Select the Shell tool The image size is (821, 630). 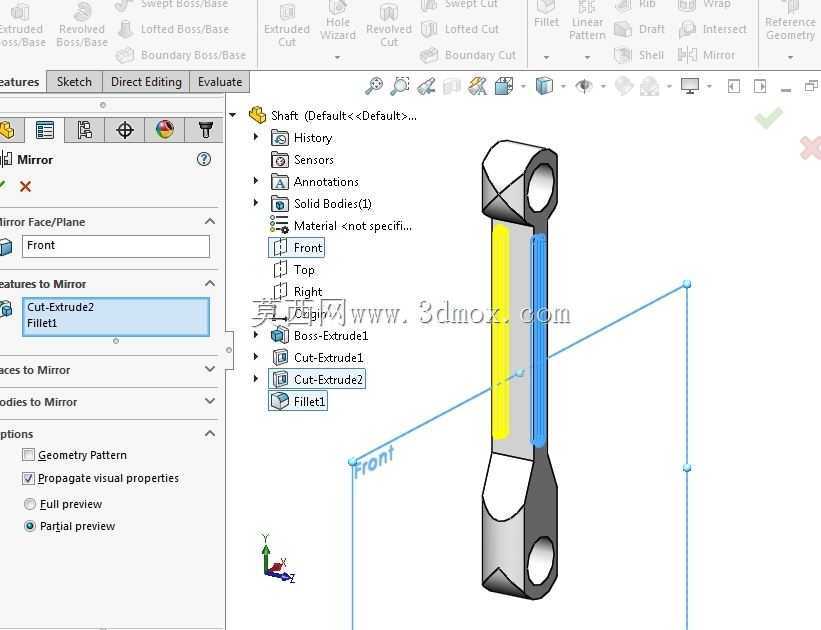pos(639,55)
